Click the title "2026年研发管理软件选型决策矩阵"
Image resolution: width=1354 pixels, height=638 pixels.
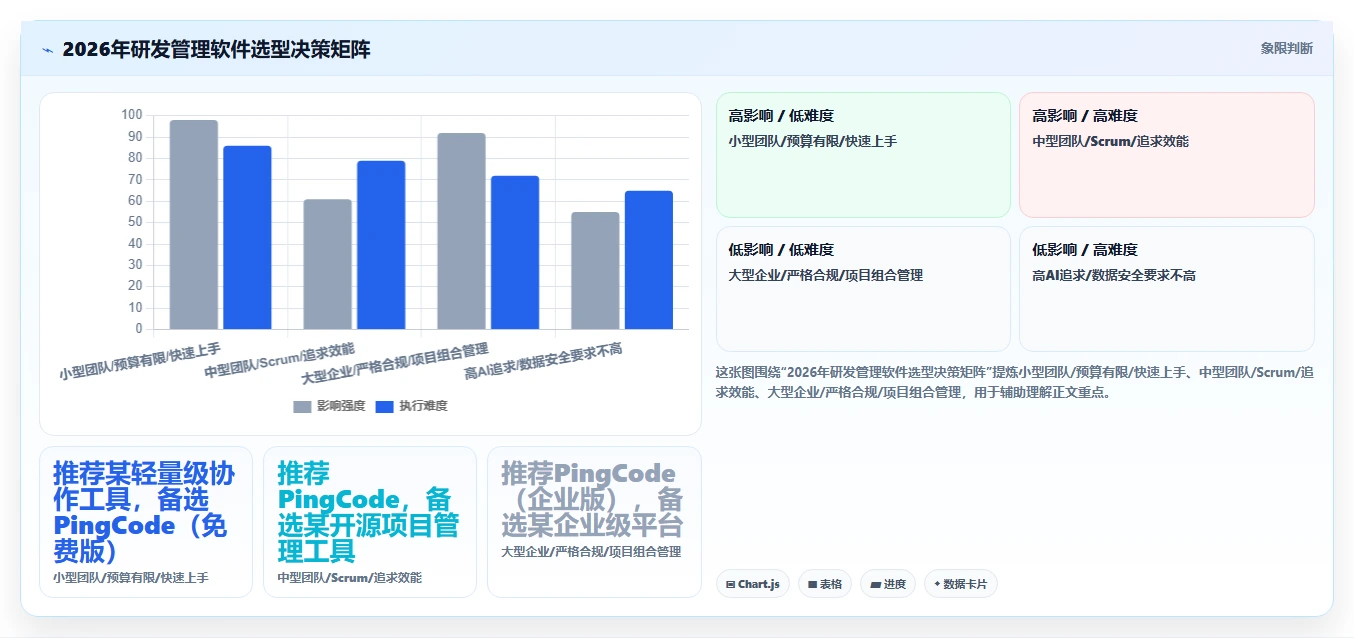(216, 49)
